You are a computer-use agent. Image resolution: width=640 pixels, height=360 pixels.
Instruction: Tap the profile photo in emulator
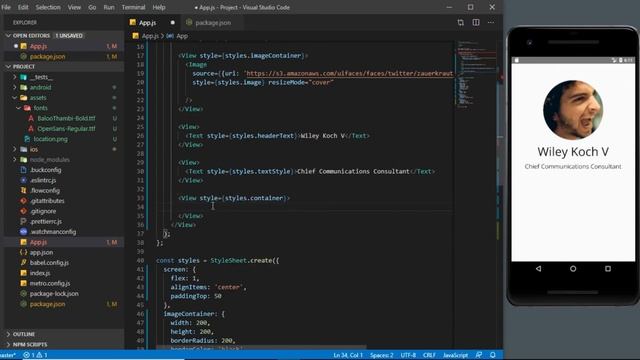[573, 110]
